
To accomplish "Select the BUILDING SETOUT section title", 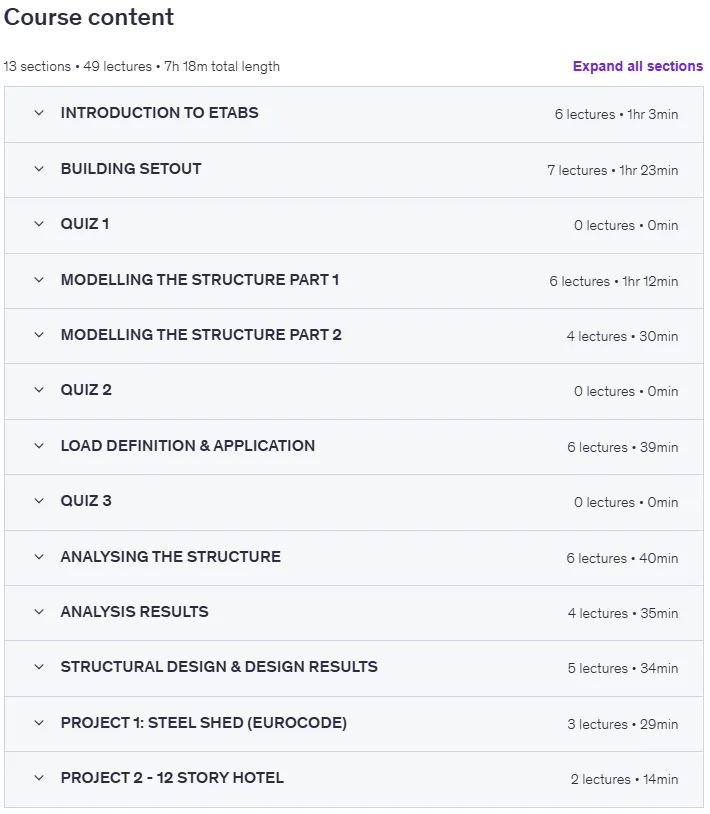I will (131, 169).
